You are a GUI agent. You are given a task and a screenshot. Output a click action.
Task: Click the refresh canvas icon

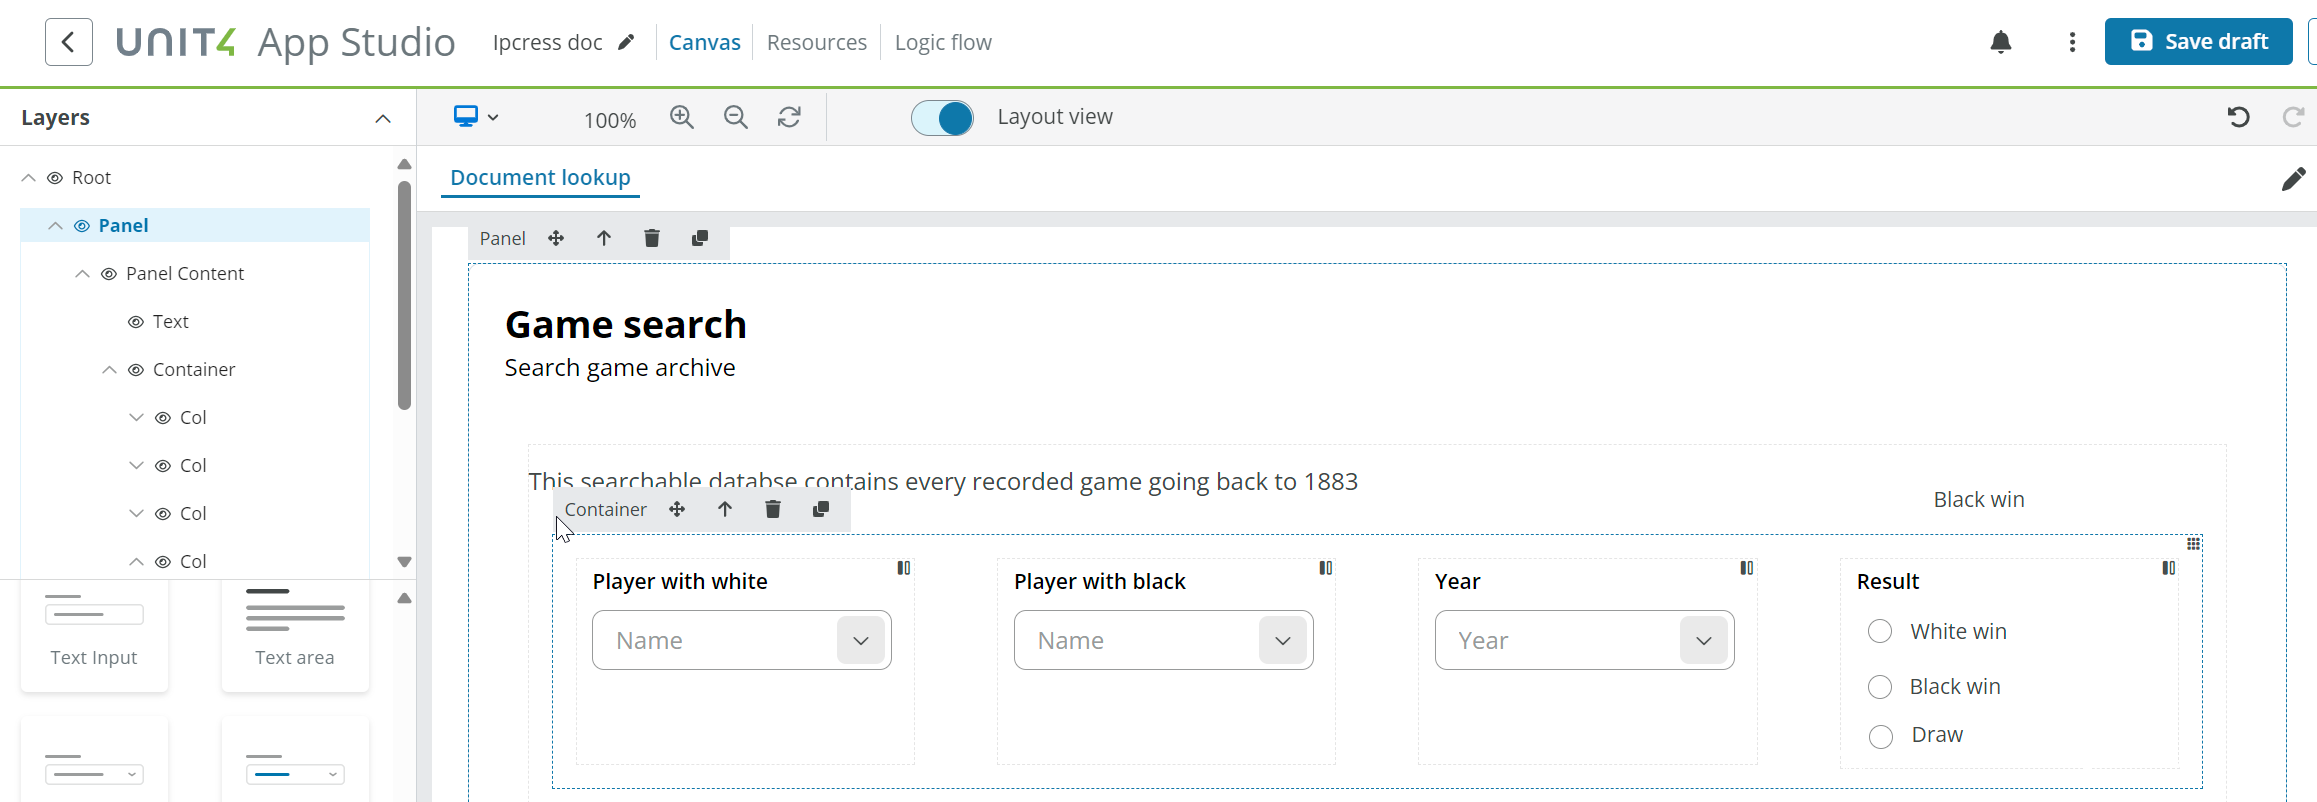coord(789,117)
